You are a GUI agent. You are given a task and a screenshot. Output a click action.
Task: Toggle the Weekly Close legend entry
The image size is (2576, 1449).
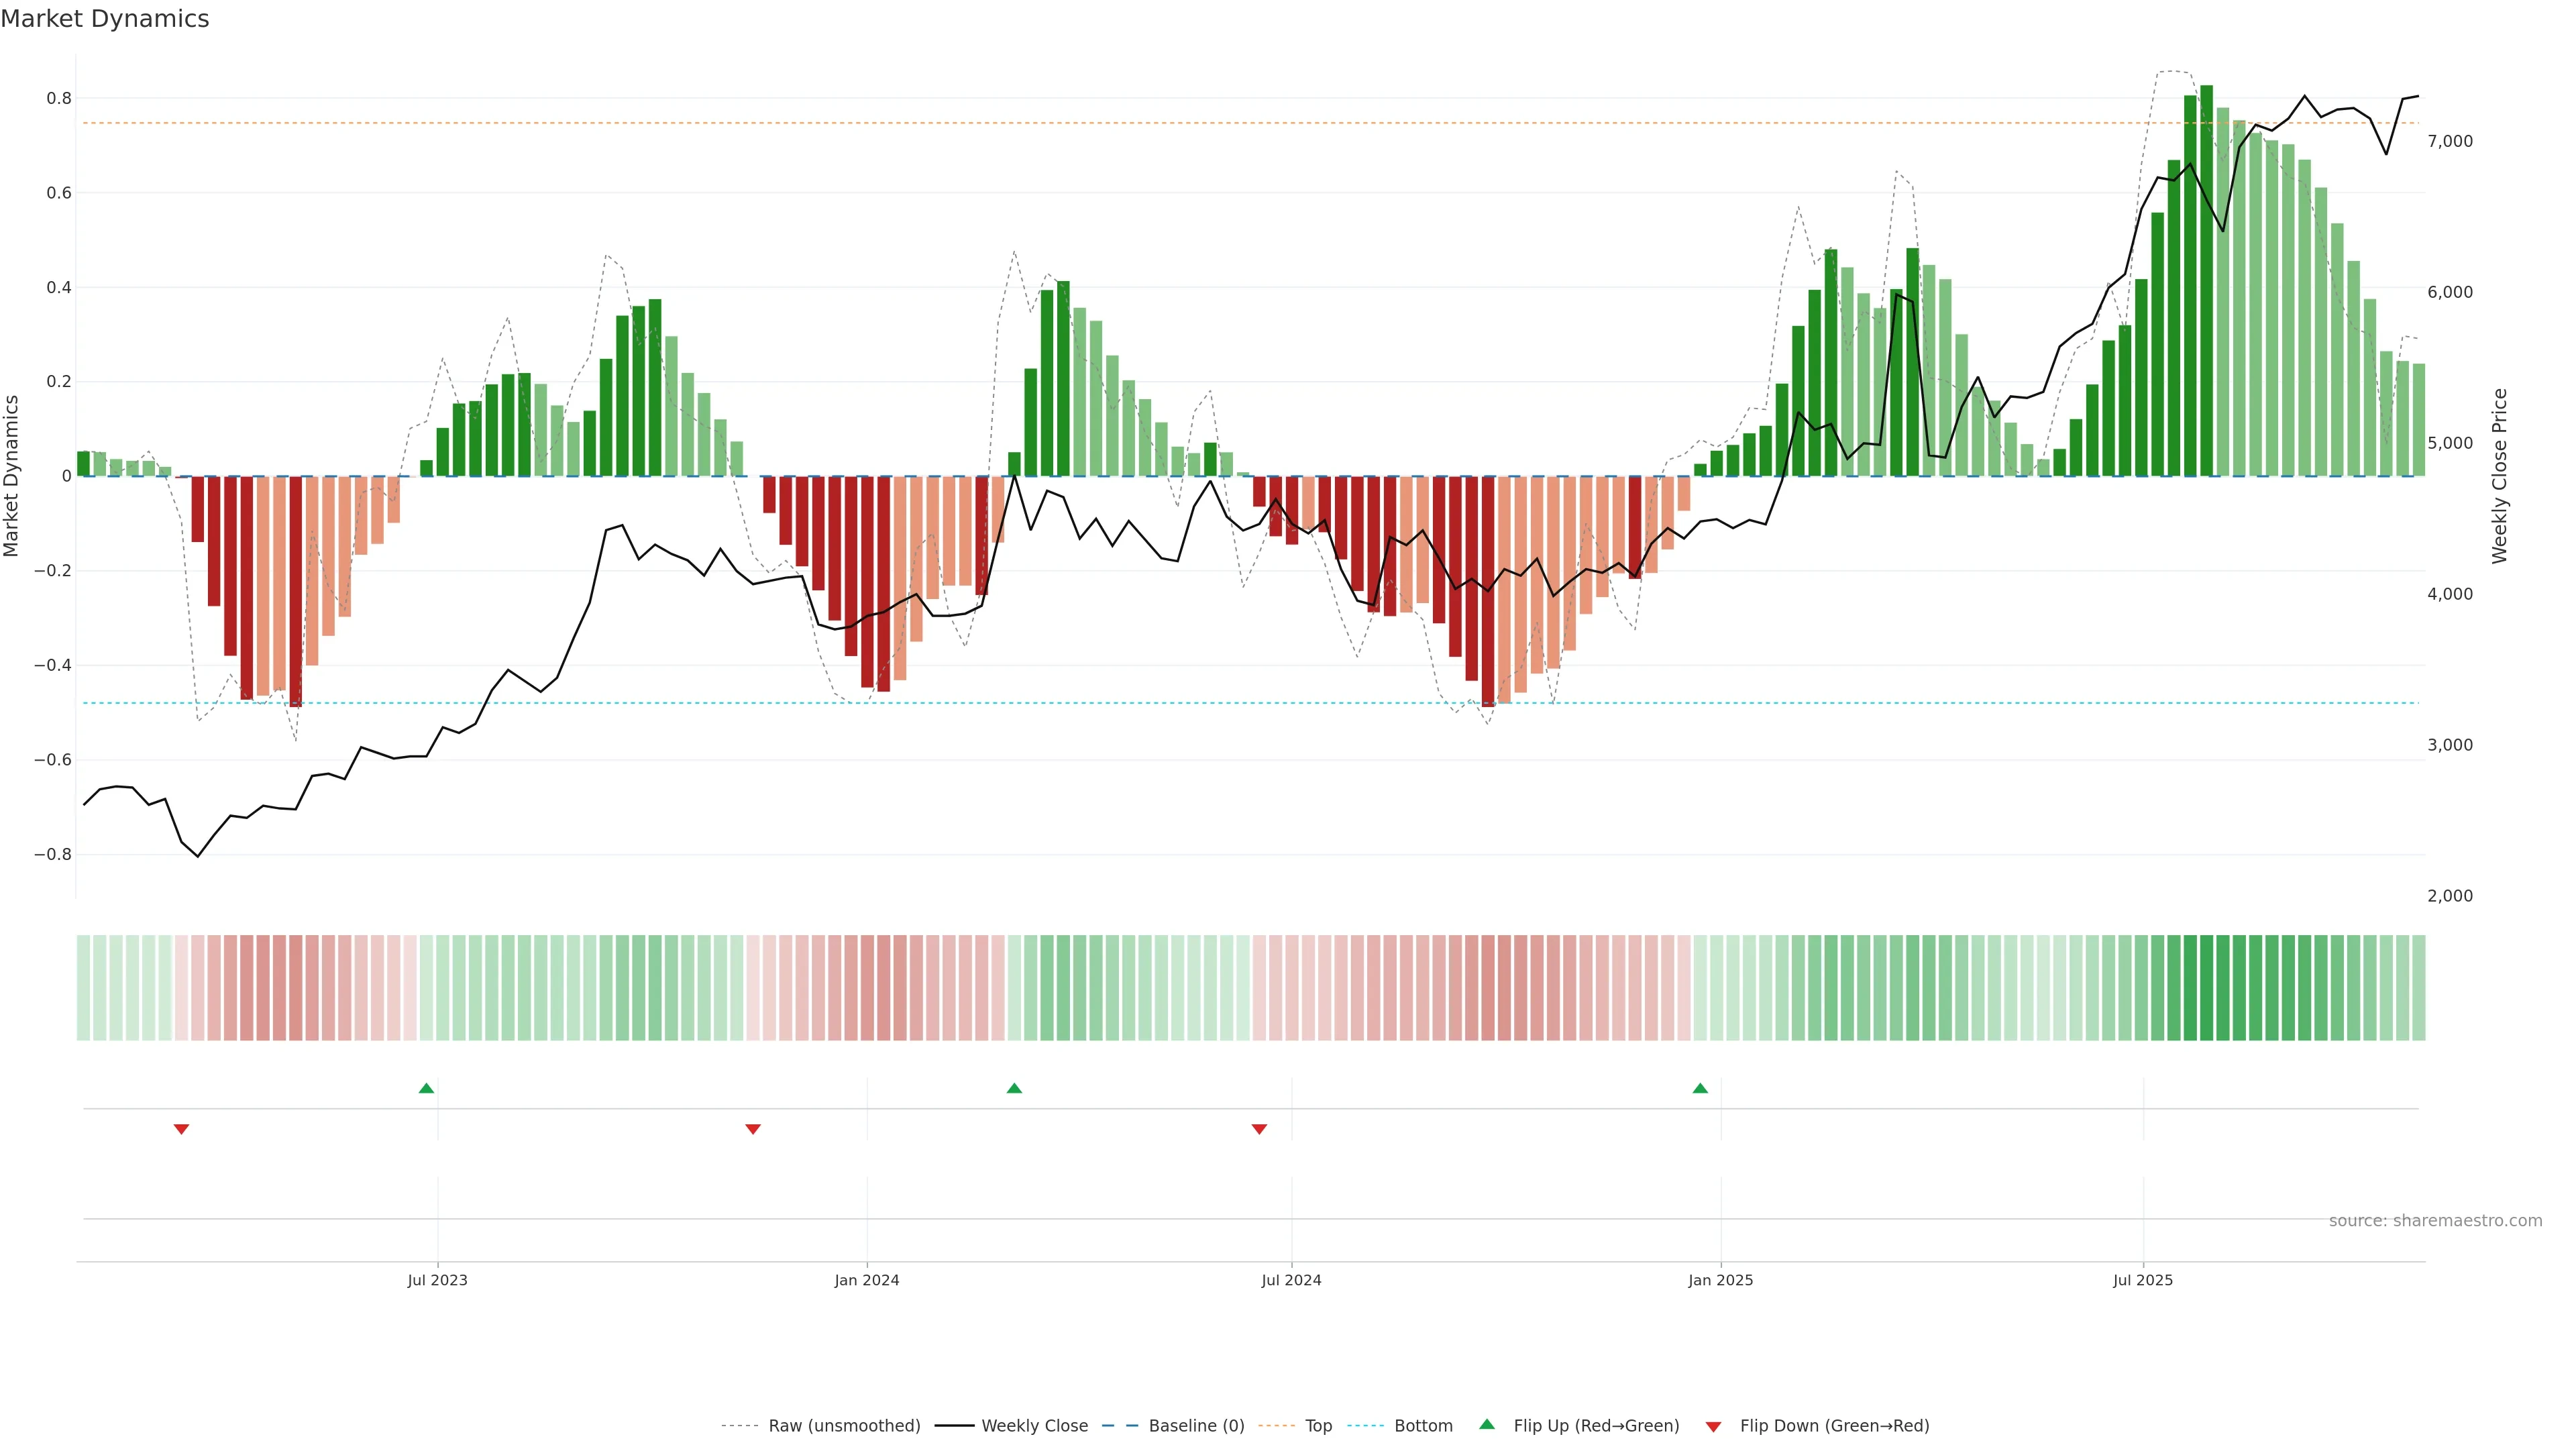point(1034,1426)
